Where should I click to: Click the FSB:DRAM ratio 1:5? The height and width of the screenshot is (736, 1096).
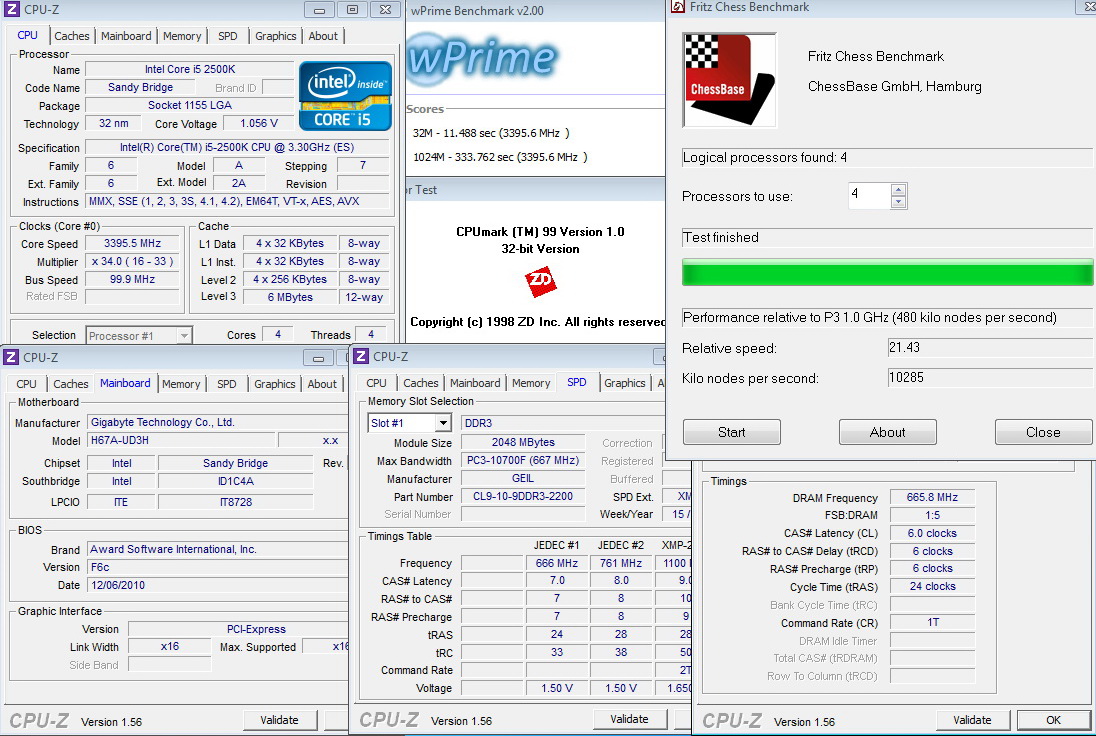pyautogui.click(x=932, y=515)
